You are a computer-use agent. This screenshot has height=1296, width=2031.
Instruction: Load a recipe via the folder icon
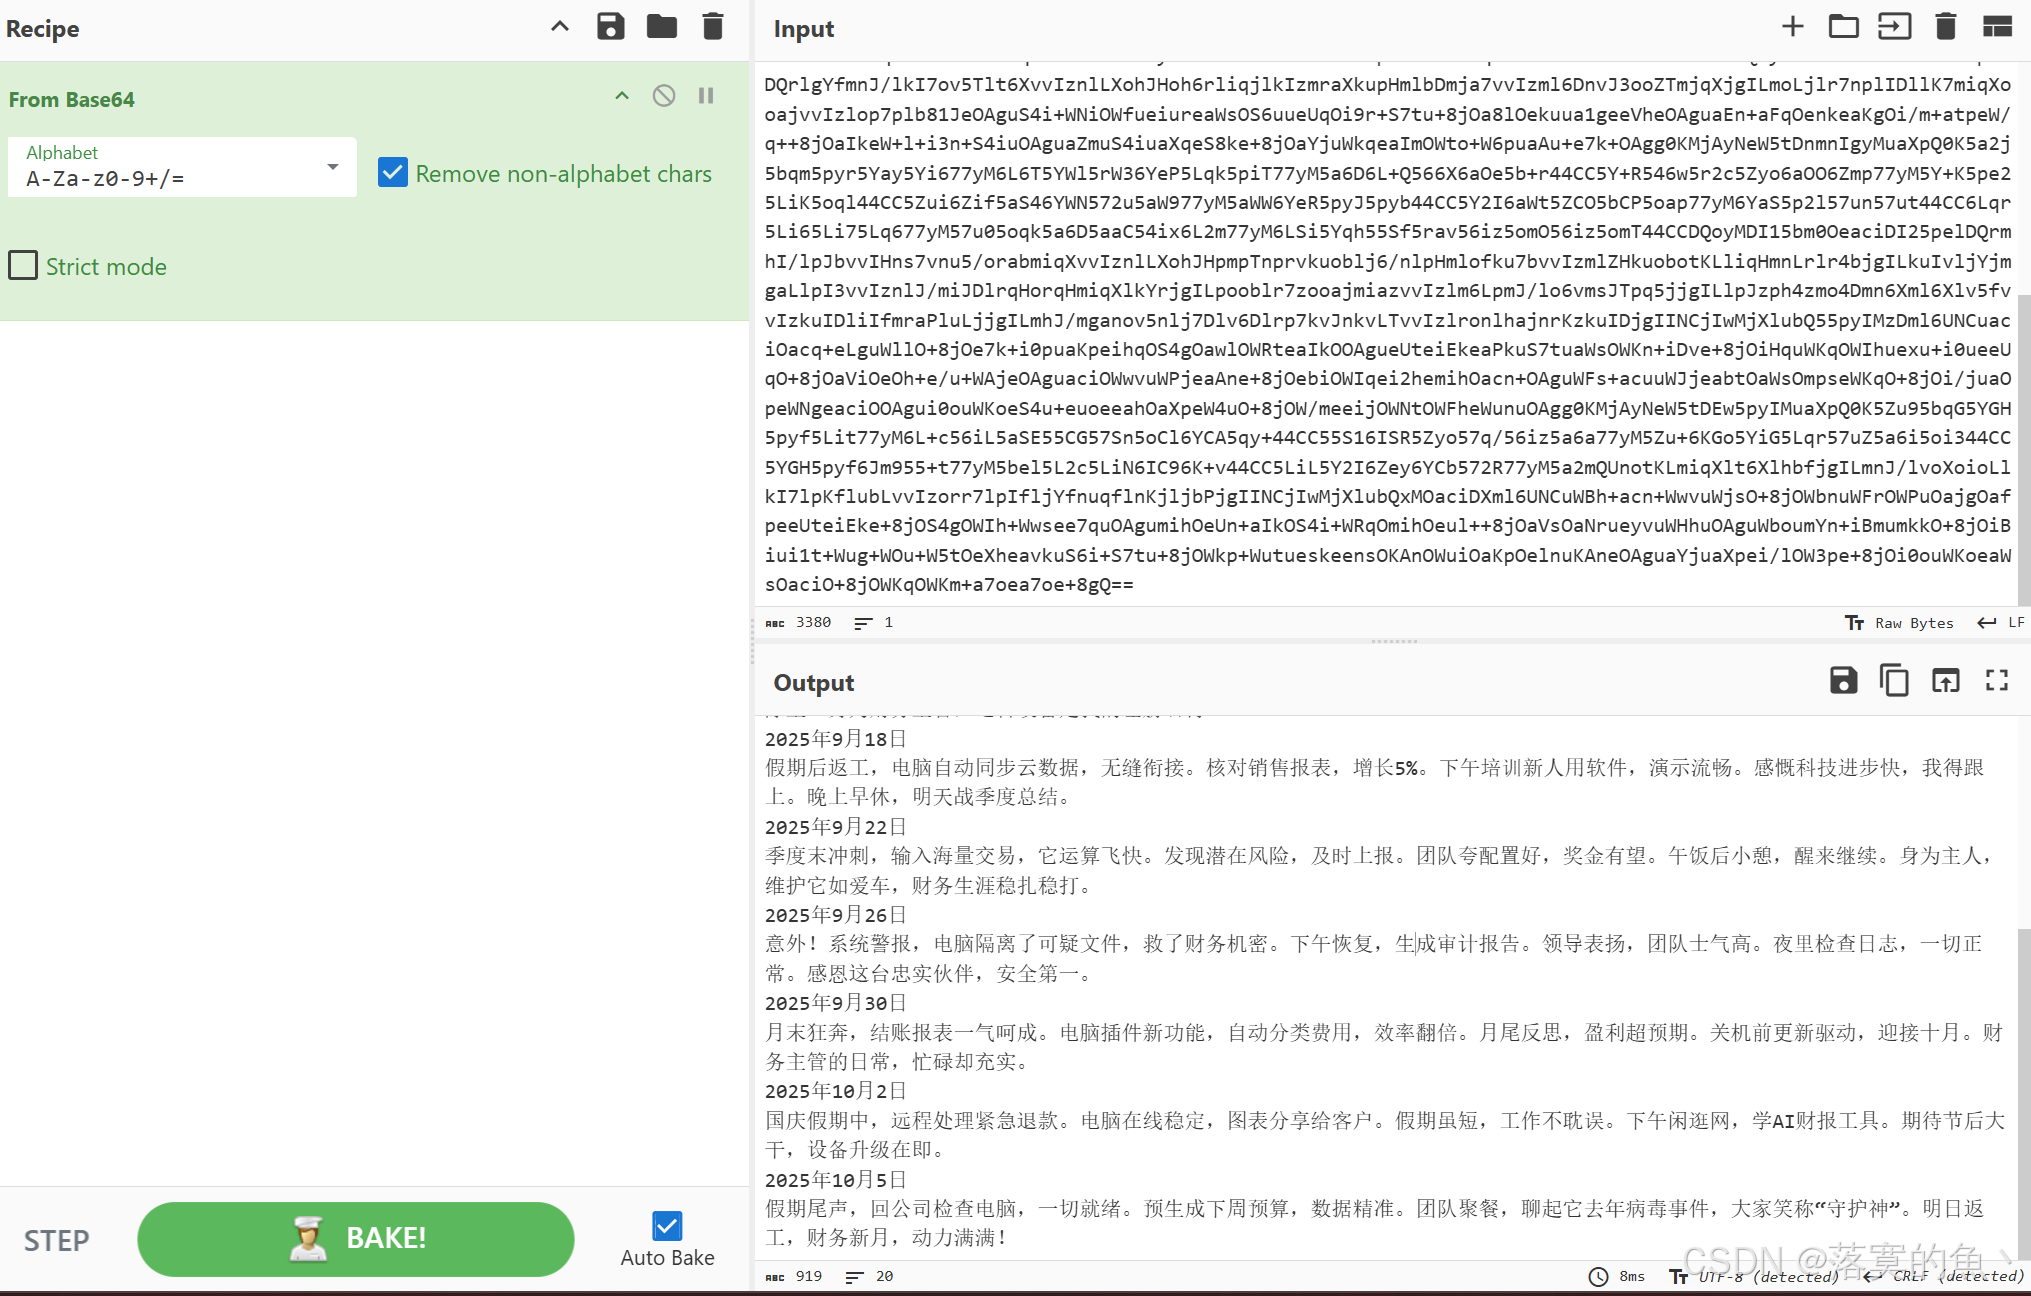661,27
